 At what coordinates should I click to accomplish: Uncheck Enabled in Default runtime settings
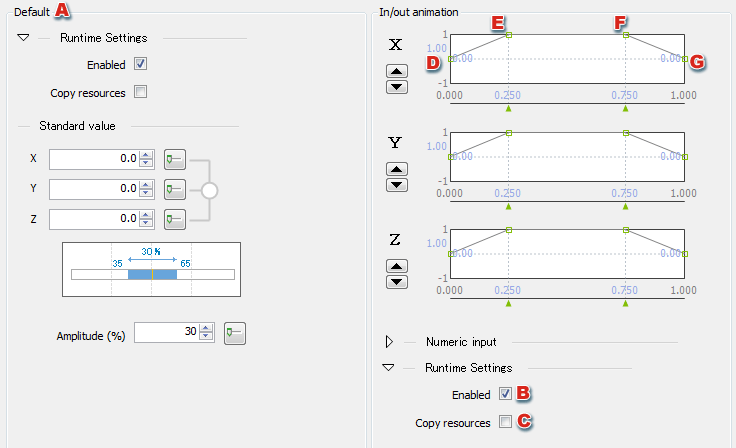tap(140, 65)
